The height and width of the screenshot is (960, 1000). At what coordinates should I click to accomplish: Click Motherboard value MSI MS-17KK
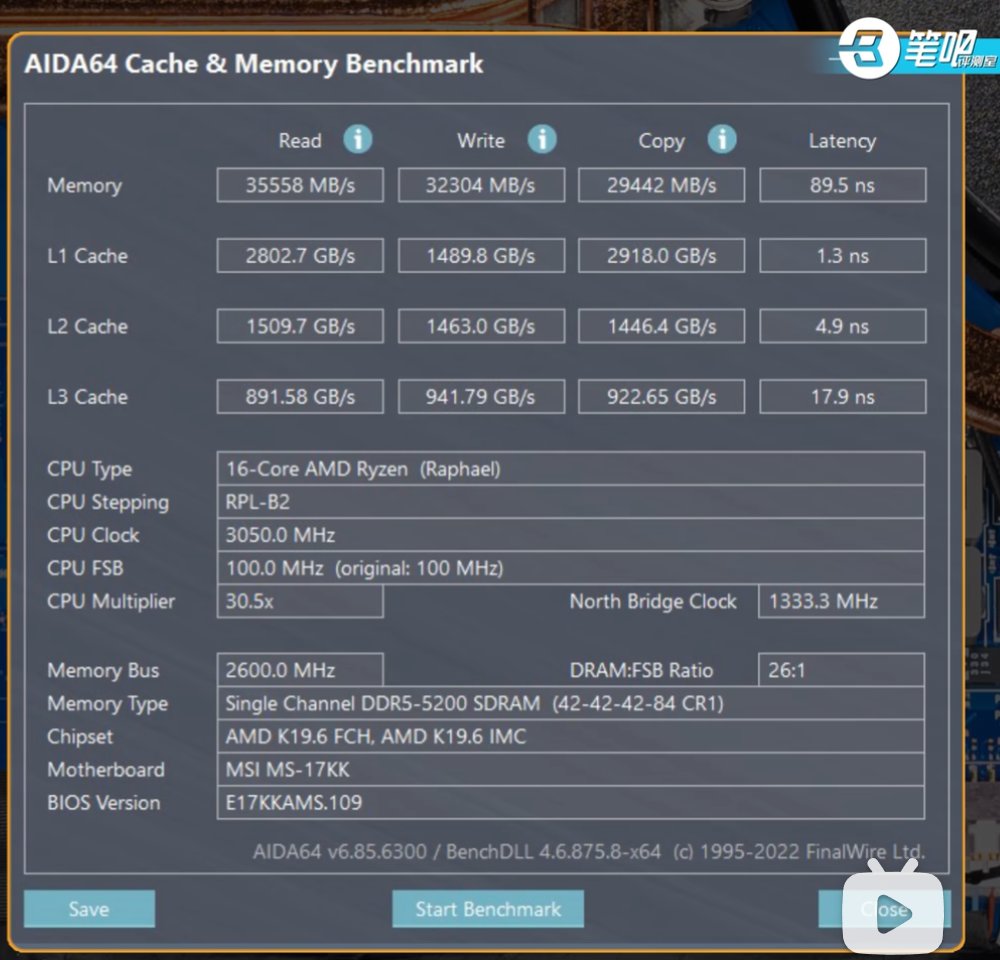(x=571, y=769)
